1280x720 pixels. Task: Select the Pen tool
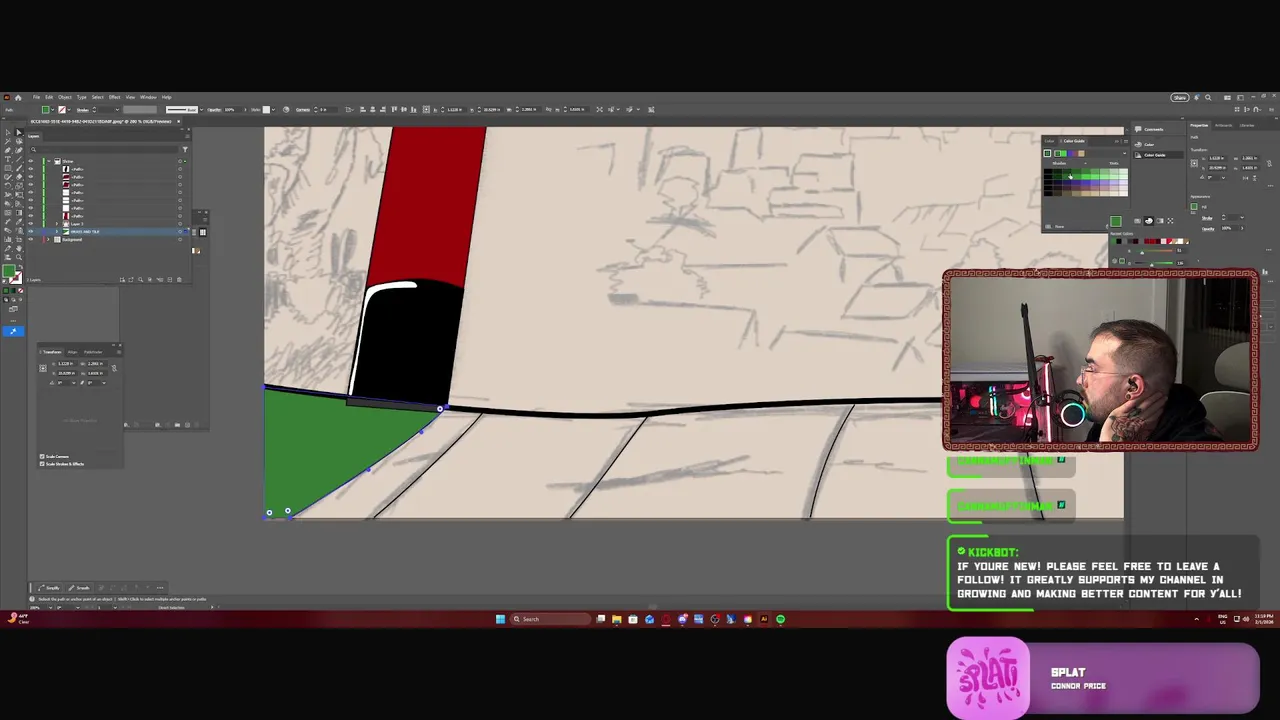pos(8,150)
